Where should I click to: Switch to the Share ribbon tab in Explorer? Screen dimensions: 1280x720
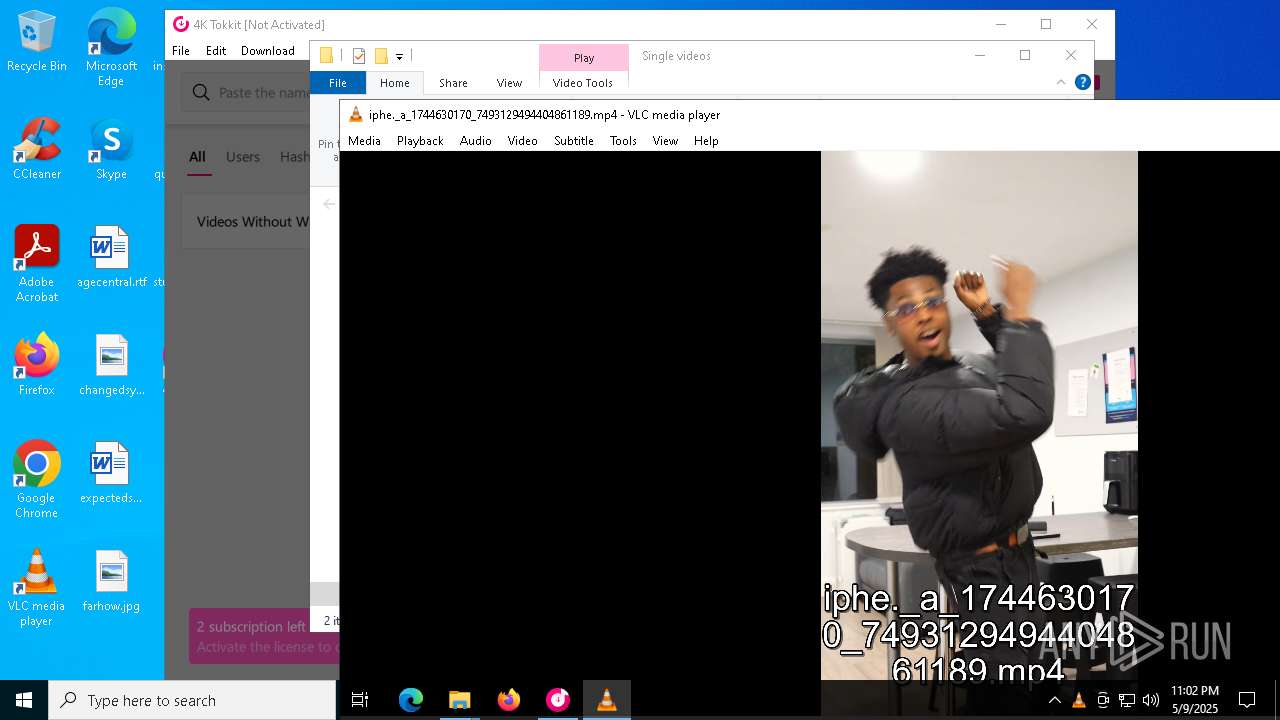click(453, 83)
